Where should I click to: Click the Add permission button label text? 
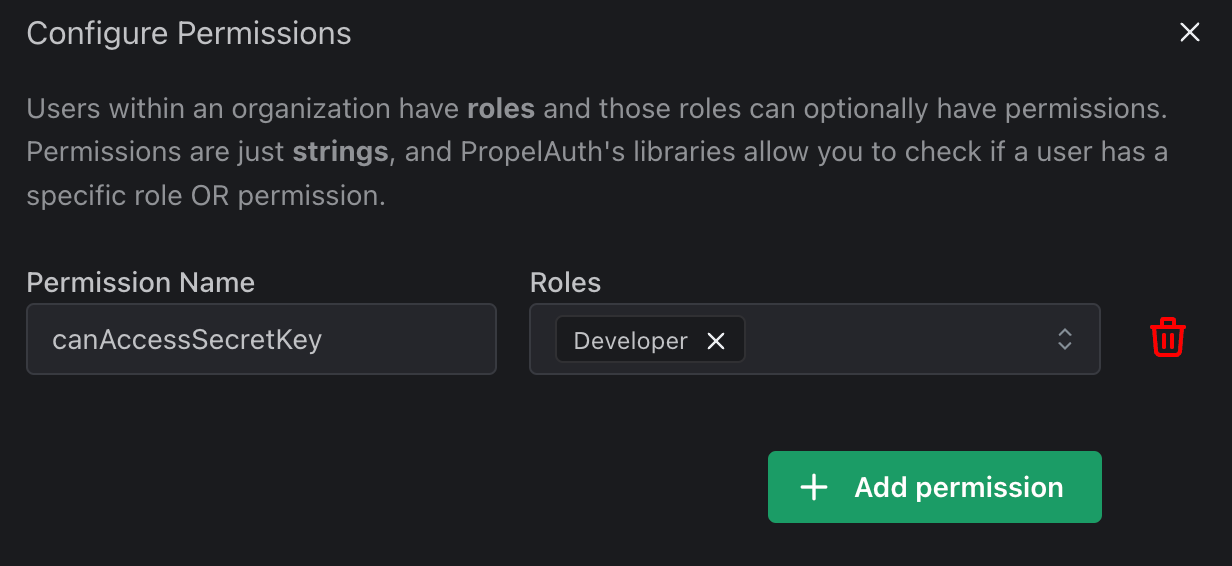click(x=959, y=487)
